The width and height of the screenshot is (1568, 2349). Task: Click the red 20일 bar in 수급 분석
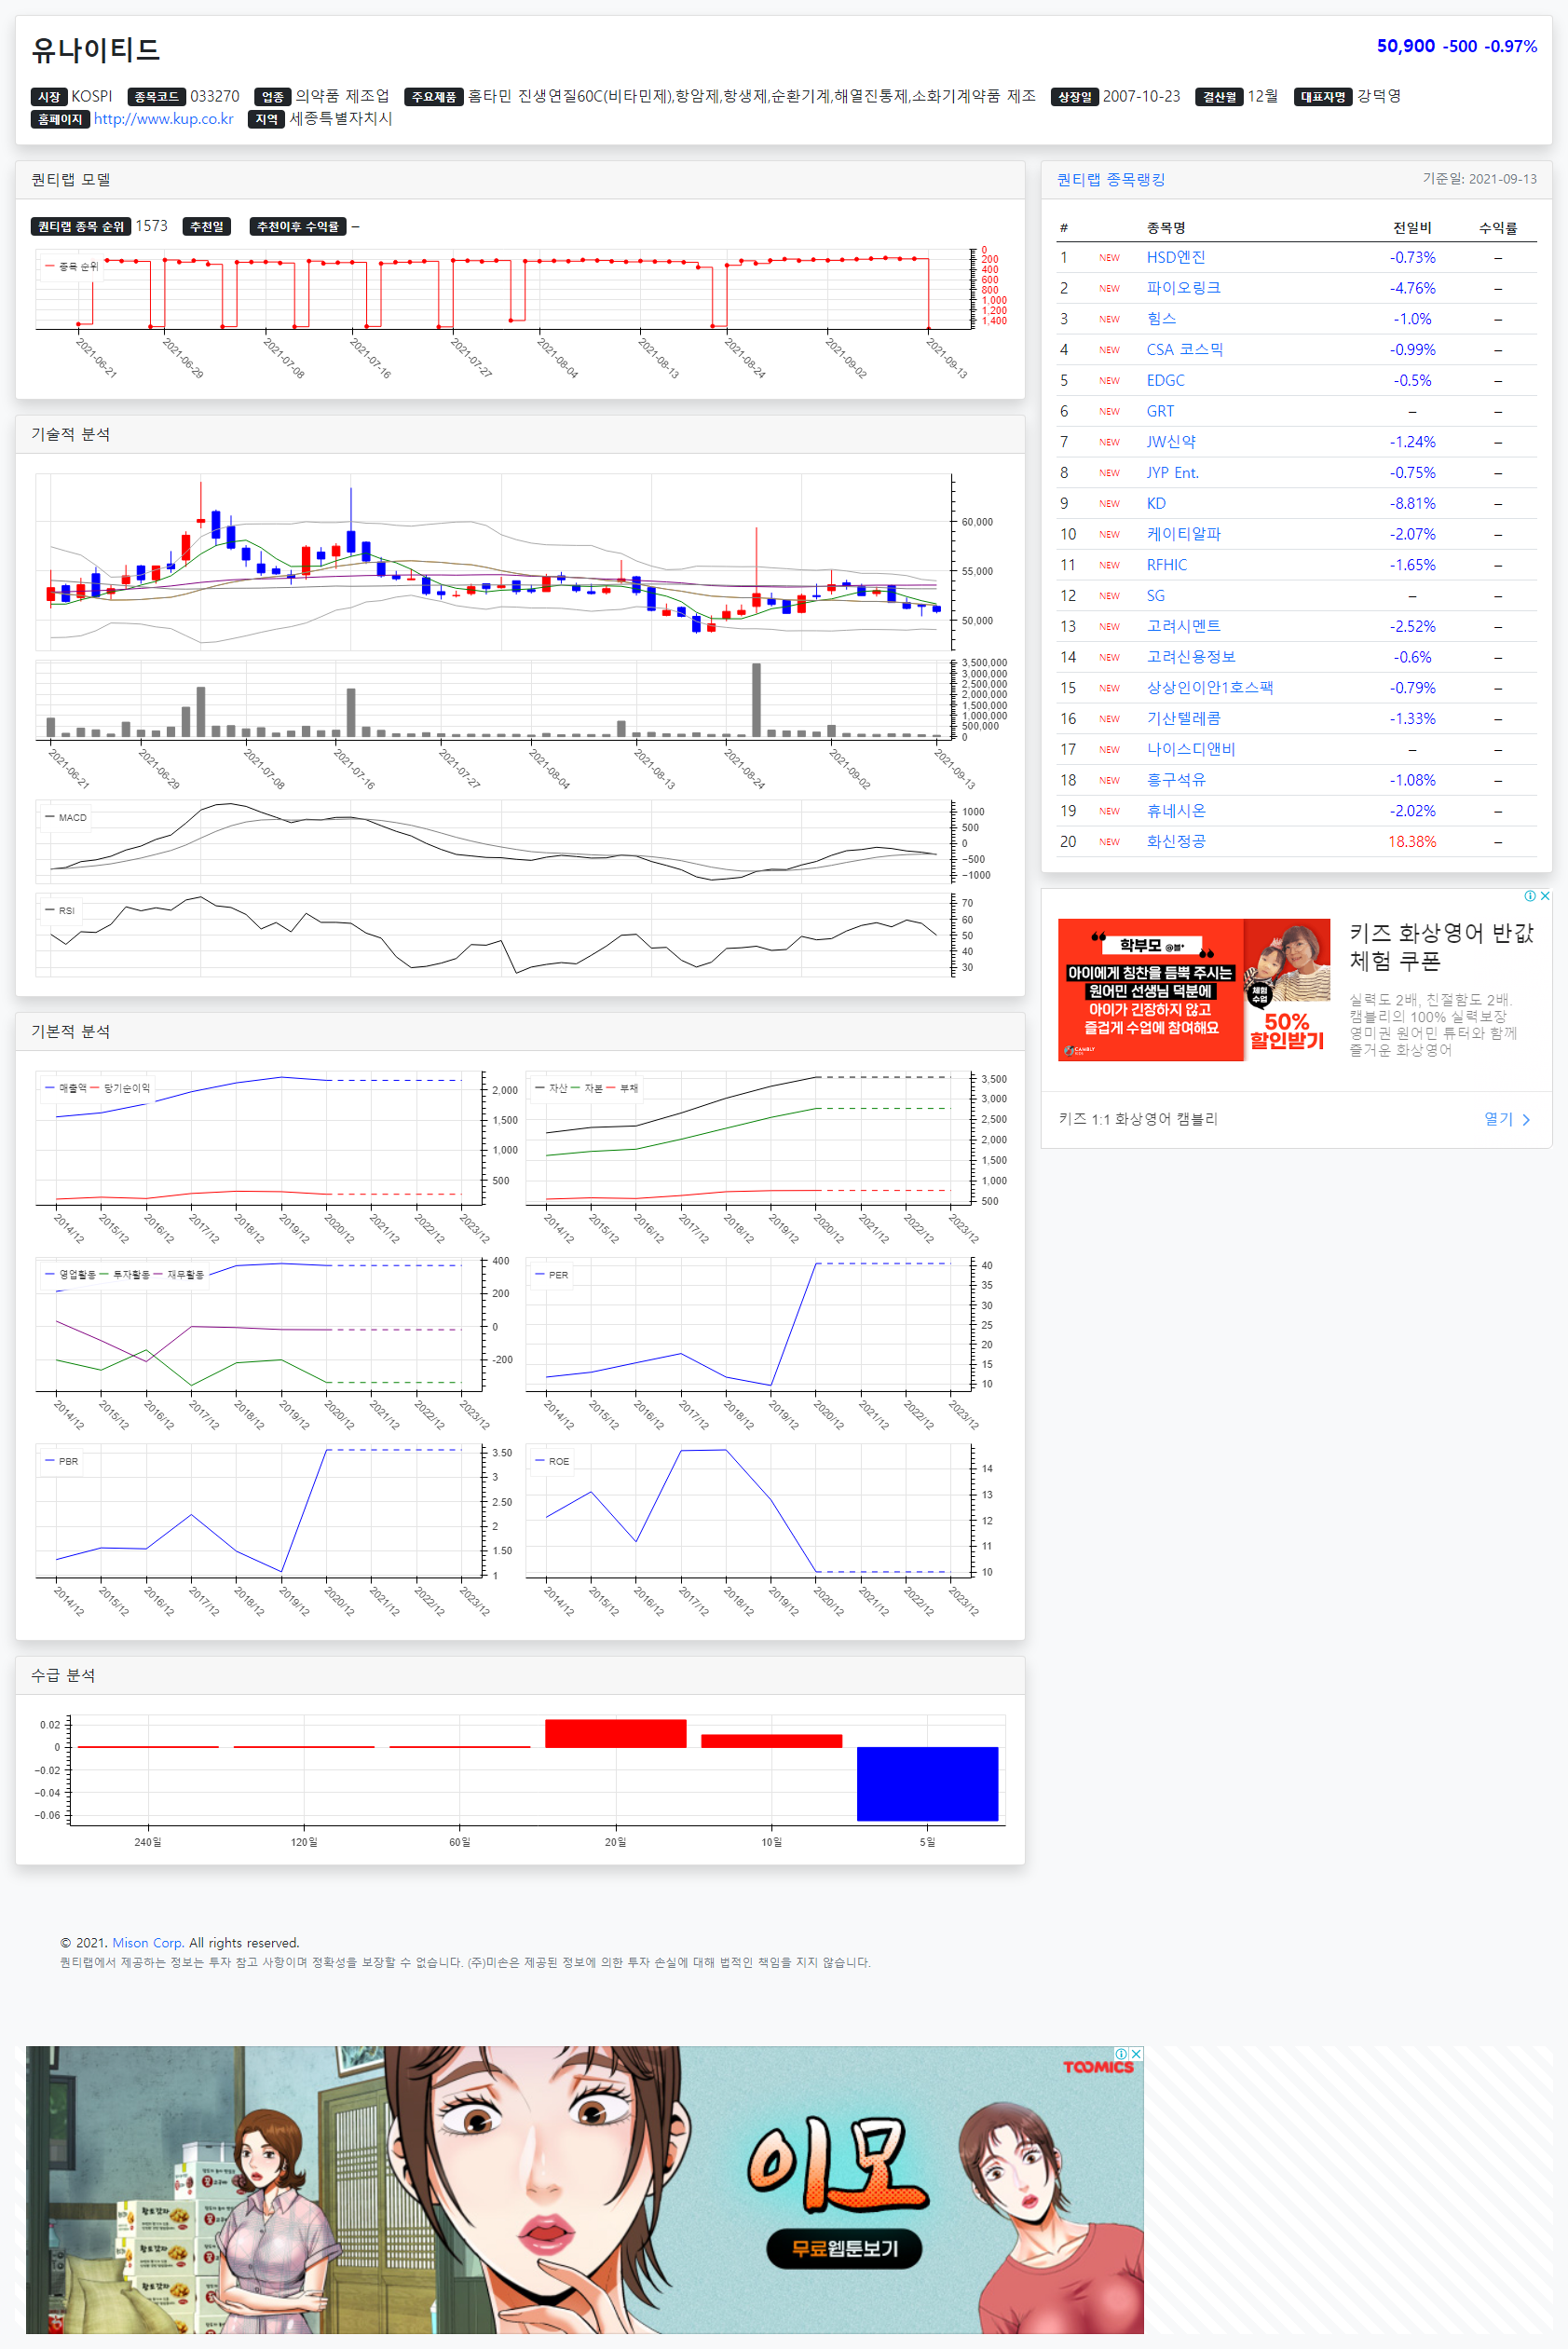tap(615, 1733)
